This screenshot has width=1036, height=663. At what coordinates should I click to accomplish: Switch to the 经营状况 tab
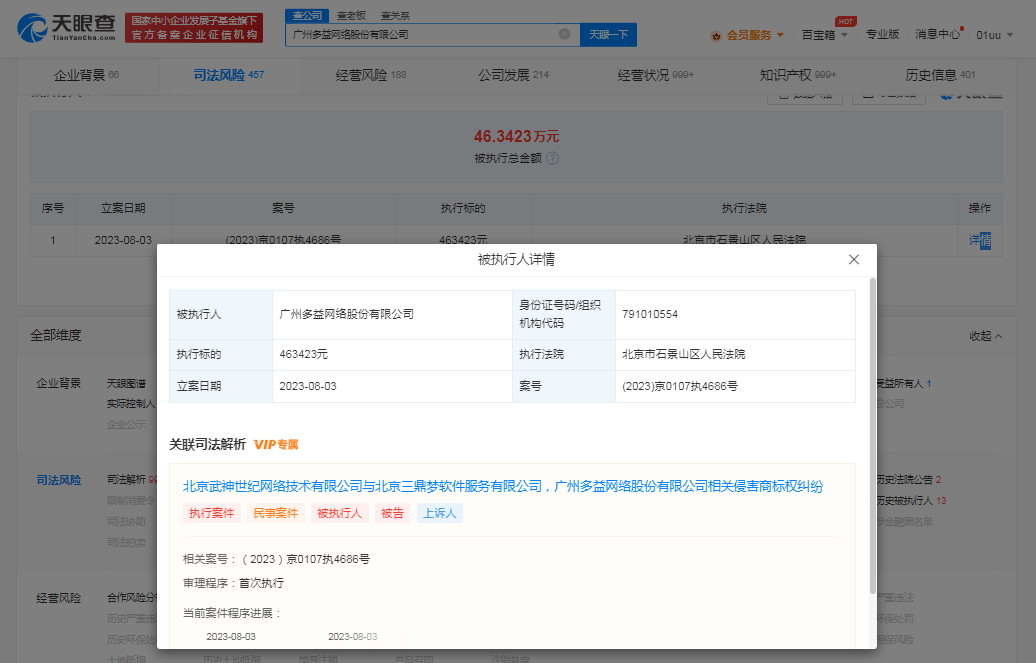coord(655,75)
